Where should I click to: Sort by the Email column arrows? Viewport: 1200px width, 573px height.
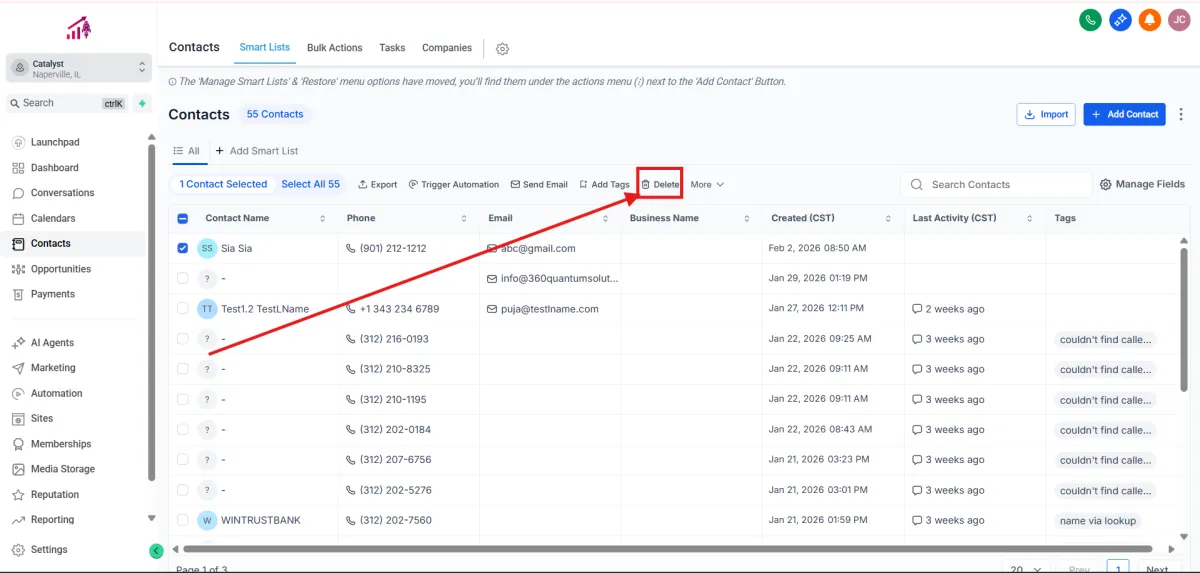click(606, 218)
